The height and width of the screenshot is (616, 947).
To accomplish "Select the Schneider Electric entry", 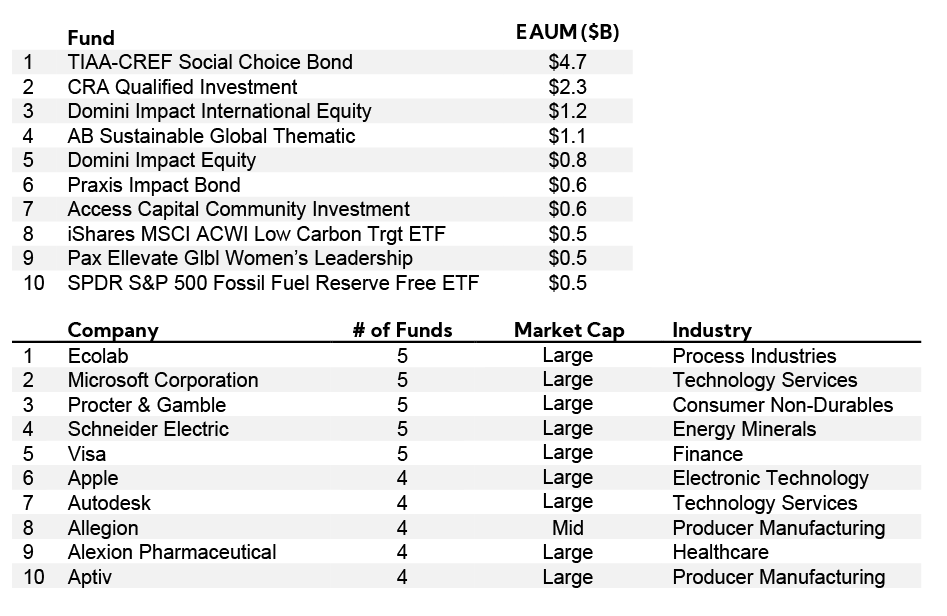I will (x=148, y=429).
